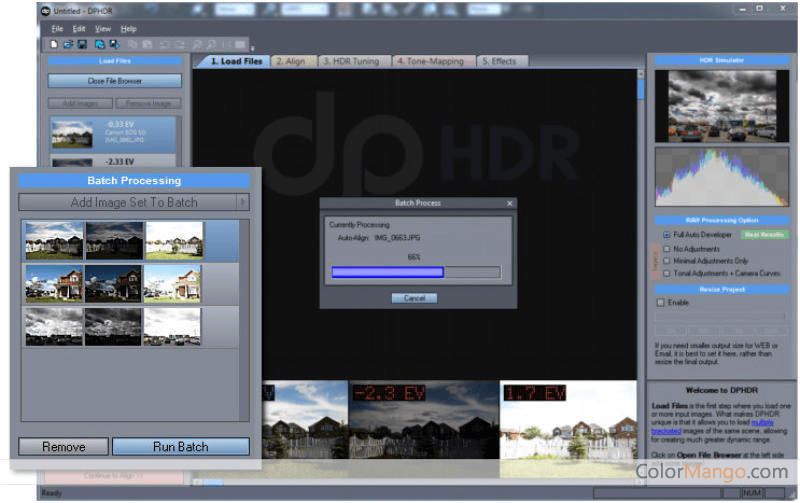Select the red brick house bright-exposure thumbnail

pyautogui.click(x=172, y=284)
